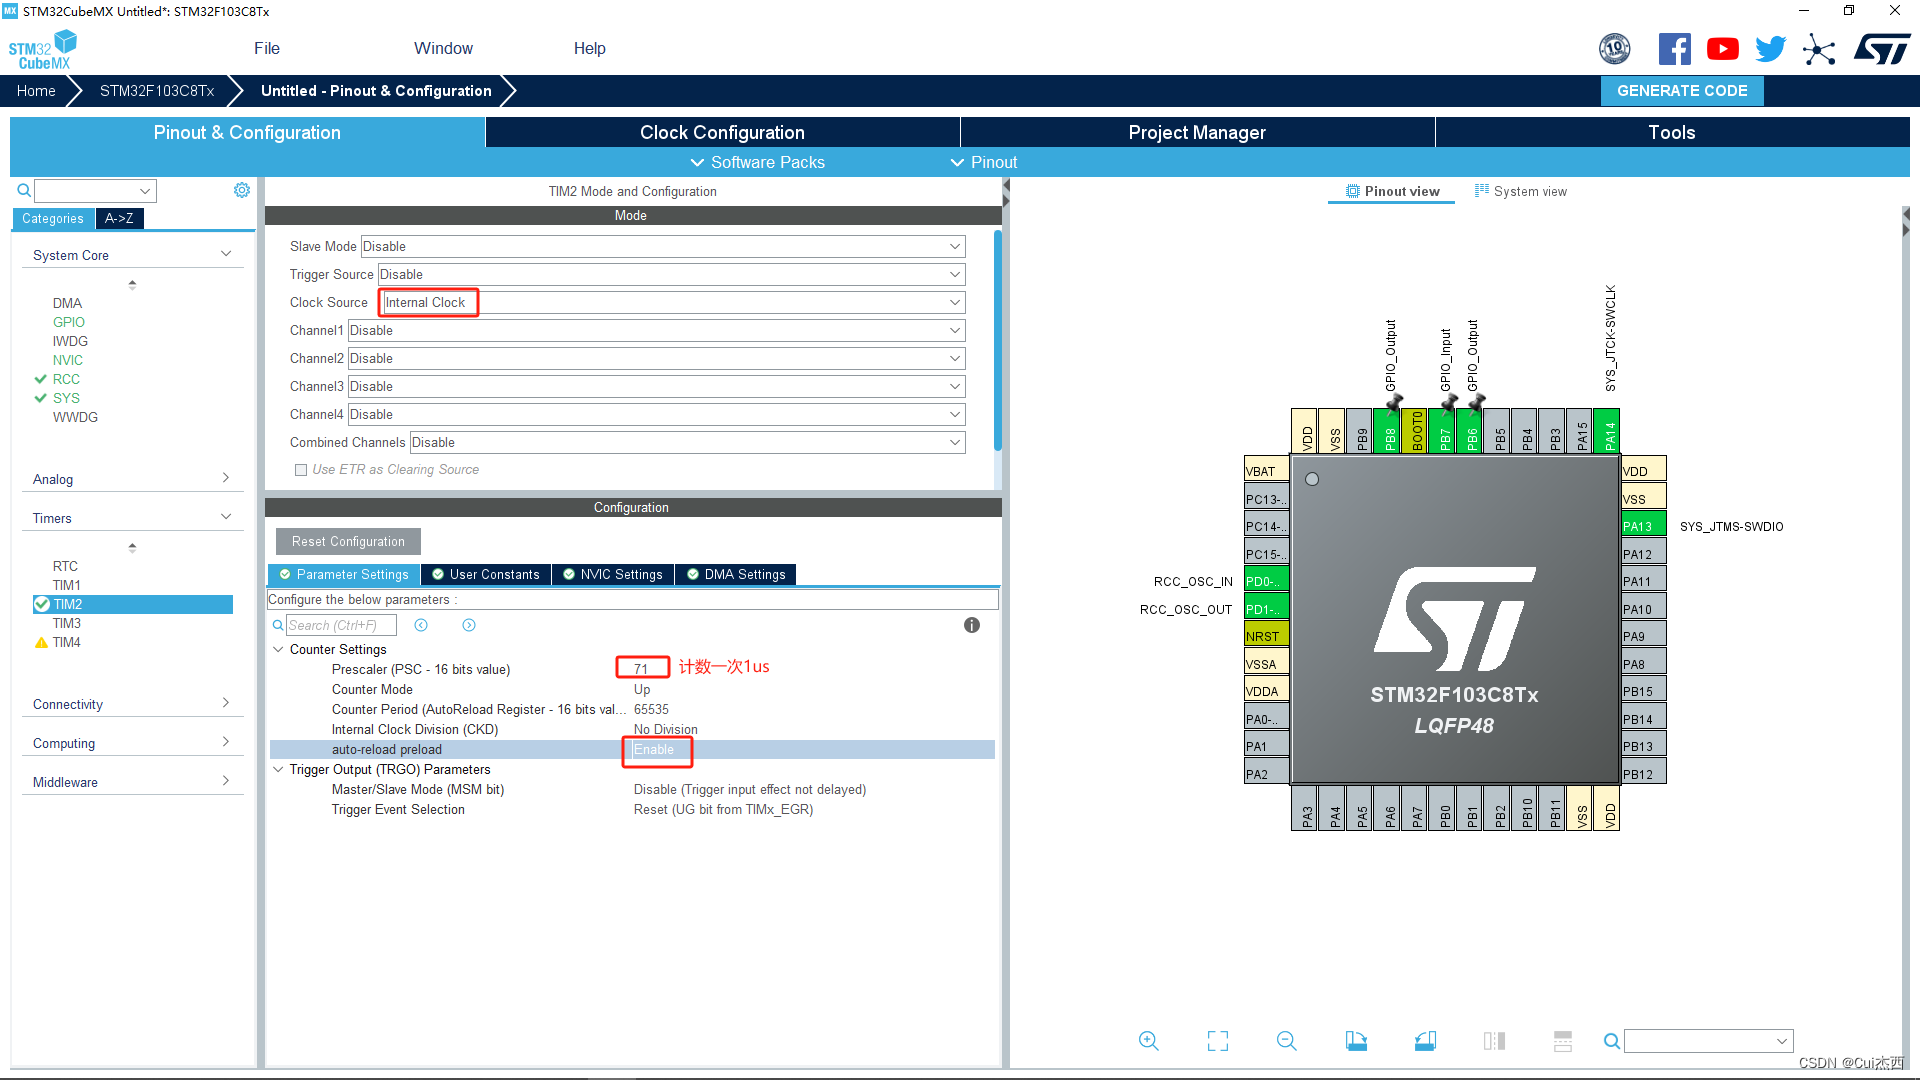The image size is (1920, 1080).
Task: Click the peripheral search magnifier icon
Action: click(x=24, y=190)
